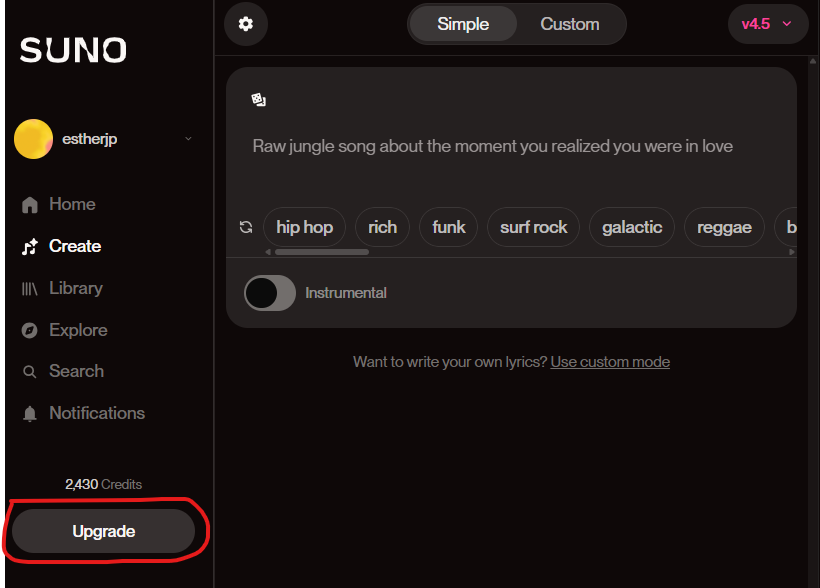820x588 pixels.
Task: Expand the estherjp account menu chevron
Action: point(188,139)
